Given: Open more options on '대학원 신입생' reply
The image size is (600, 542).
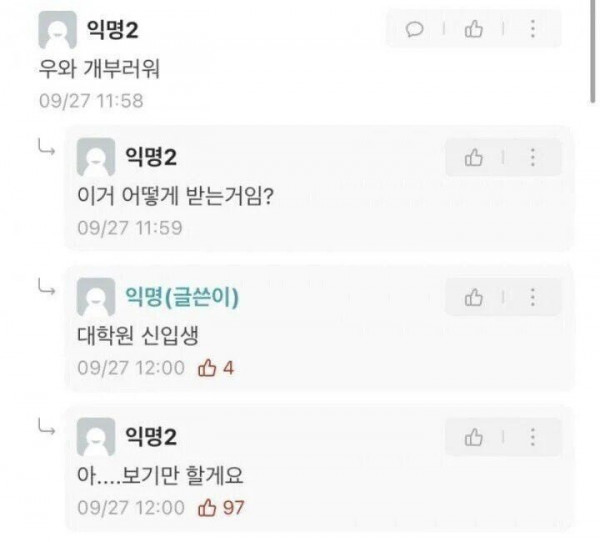Looking at the screenshot, I should [x=532, y=297].
